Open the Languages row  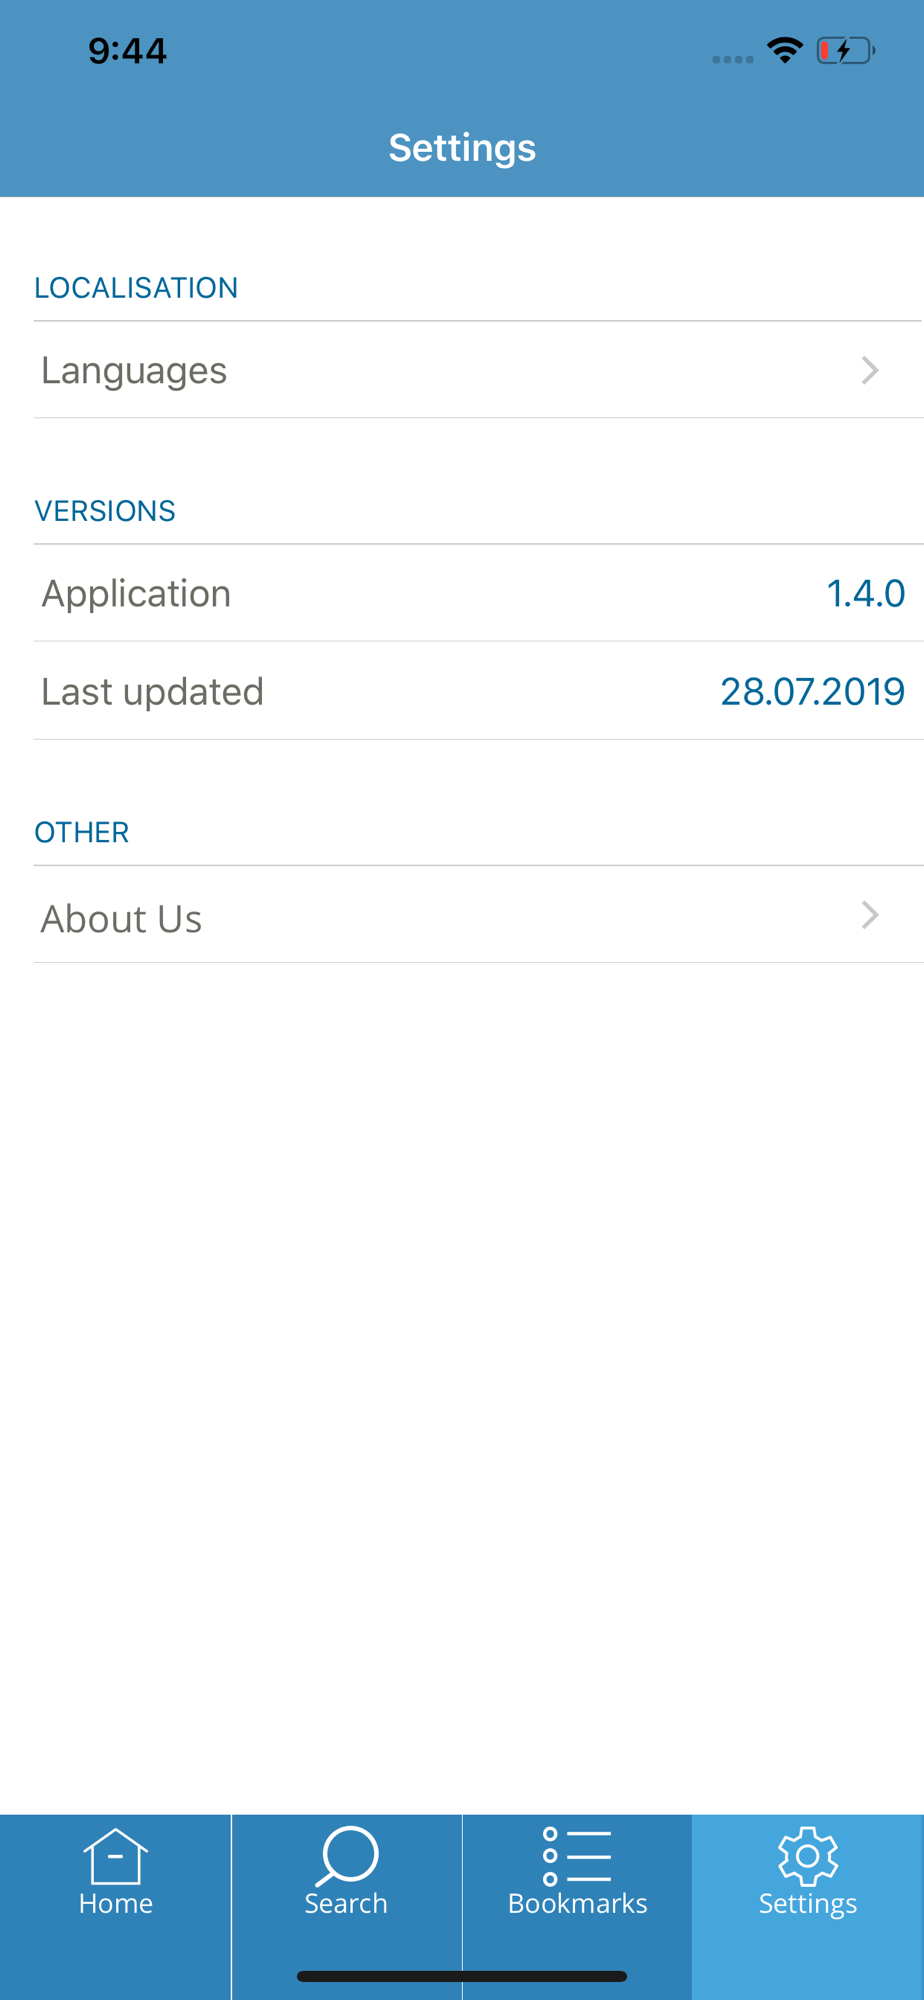(478, 370)
